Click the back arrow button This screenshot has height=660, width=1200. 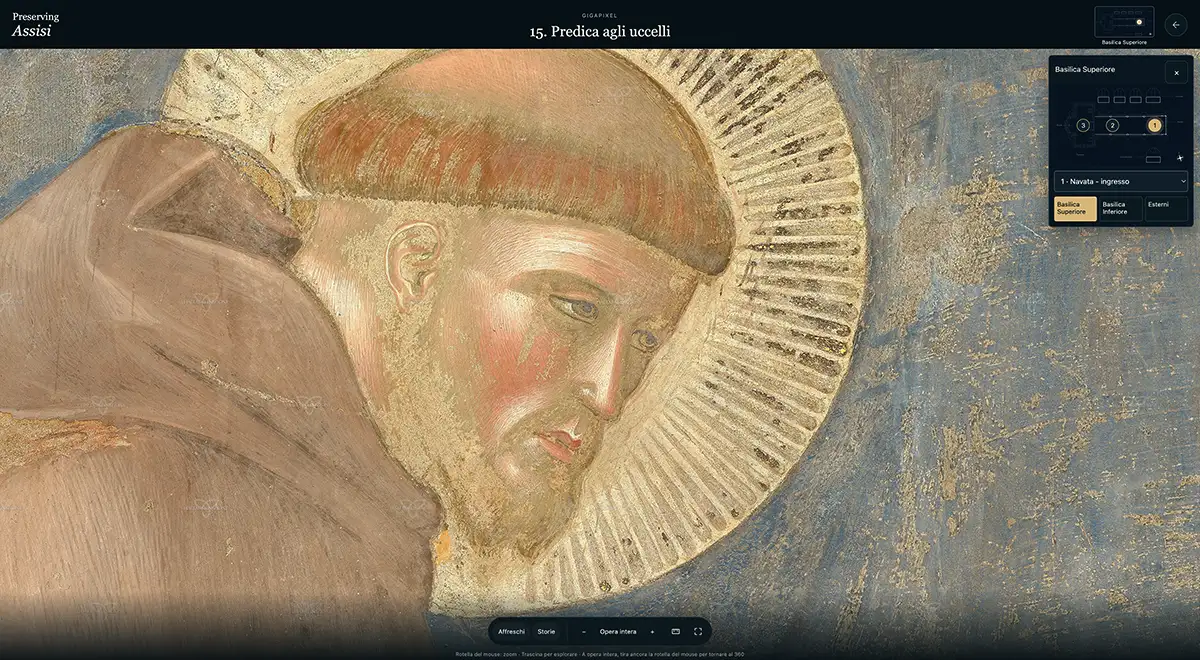pos(1176,25)
